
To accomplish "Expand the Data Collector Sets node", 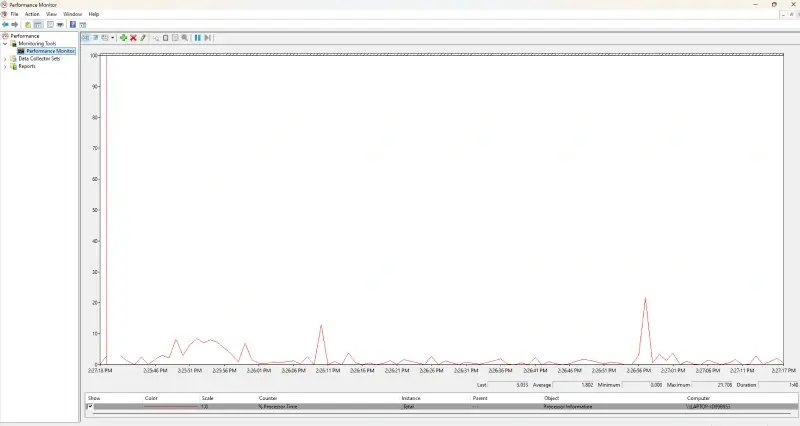I will click(5, 59).
